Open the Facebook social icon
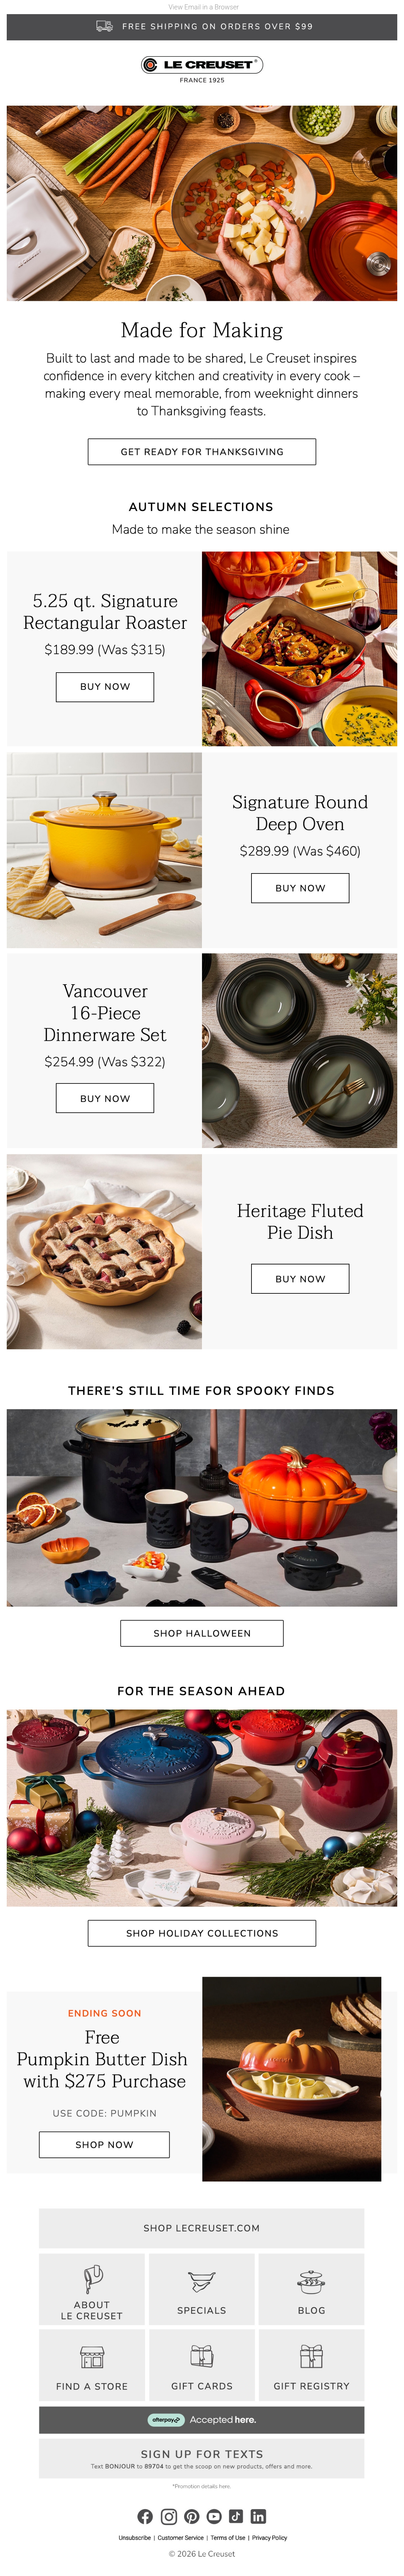The width and height of the screenshot is (404, 2576). [145, 2516]
